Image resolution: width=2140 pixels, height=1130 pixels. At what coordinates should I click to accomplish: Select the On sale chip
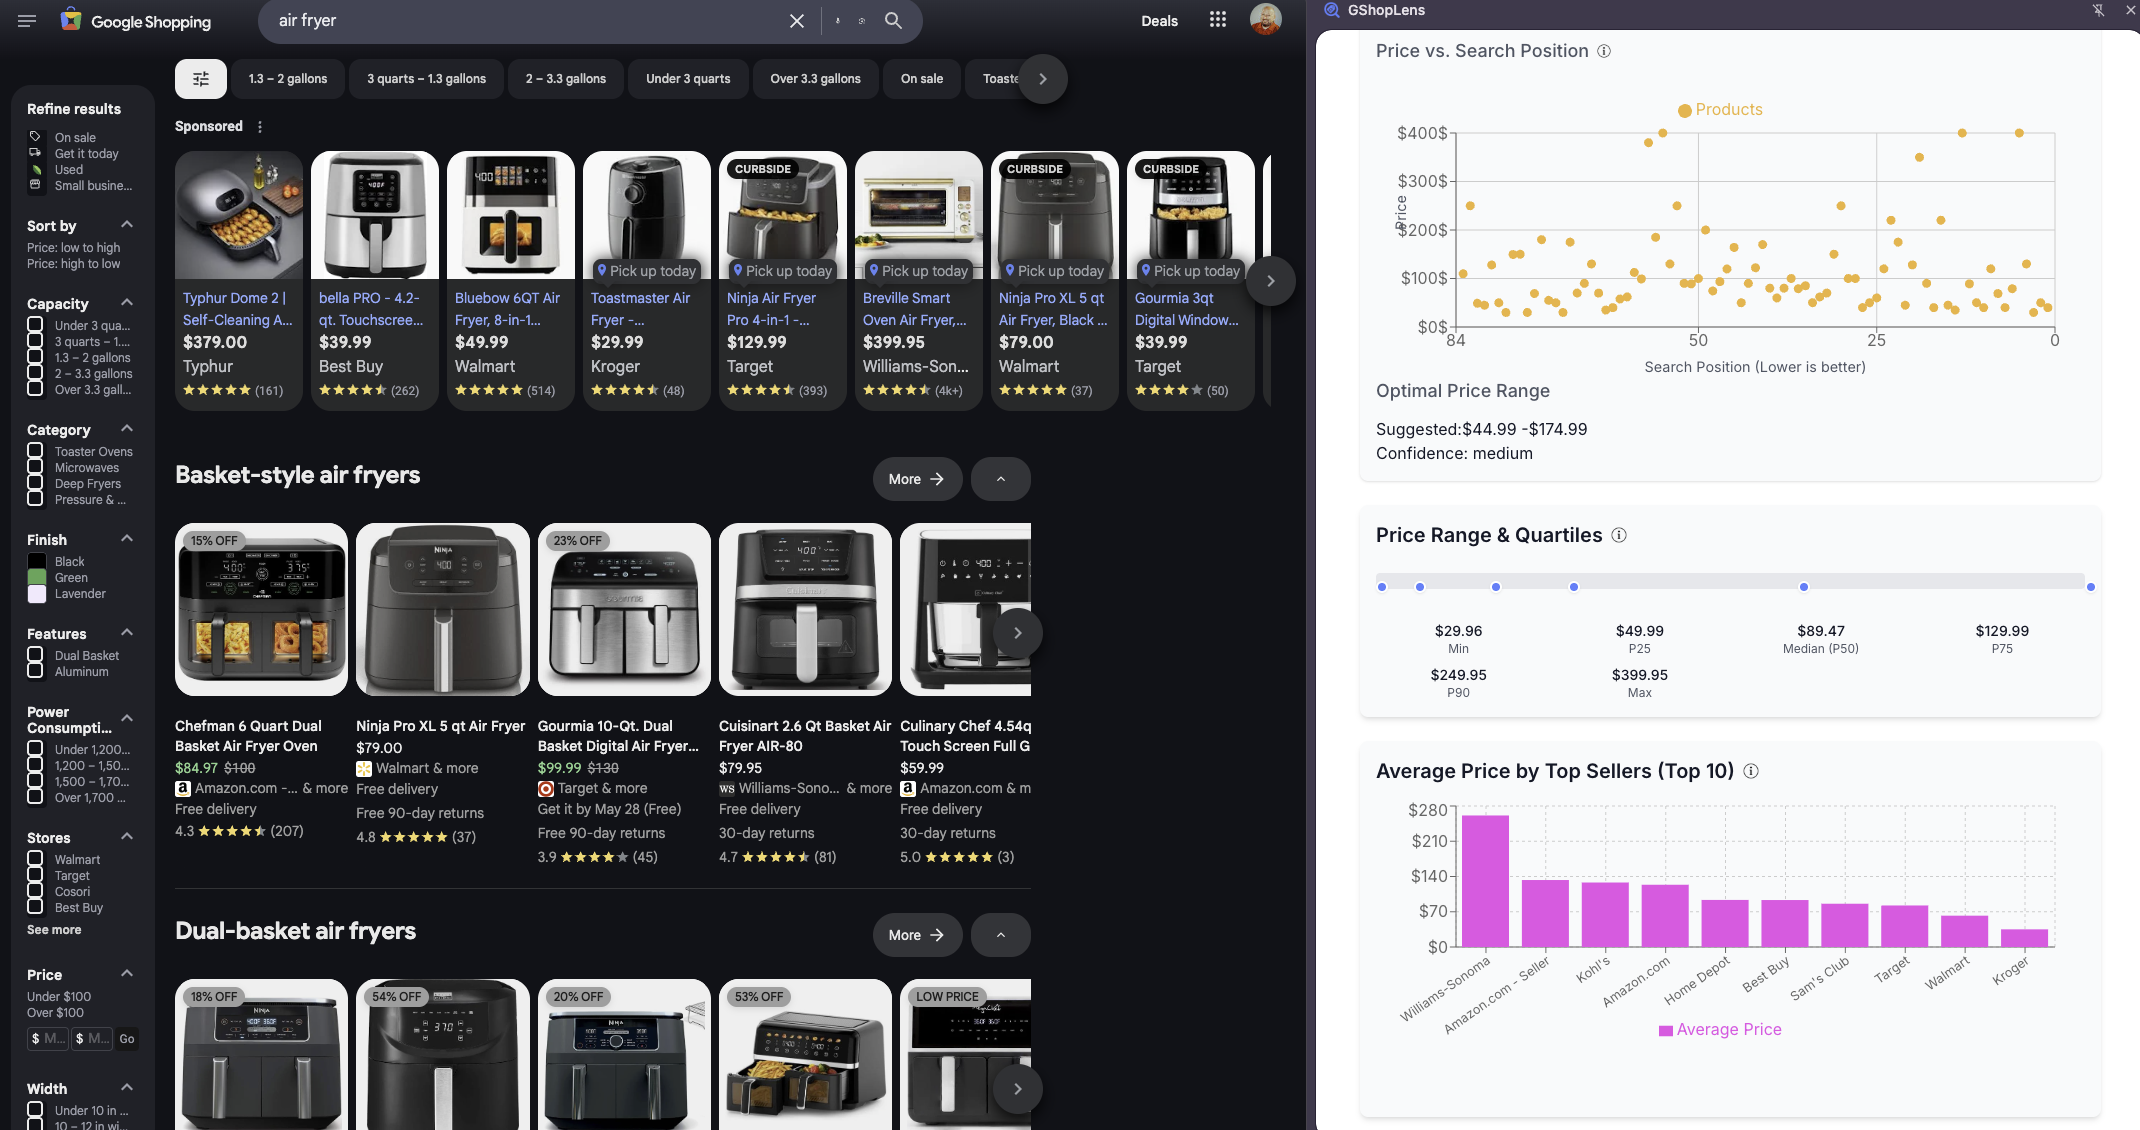coord(922,79)
